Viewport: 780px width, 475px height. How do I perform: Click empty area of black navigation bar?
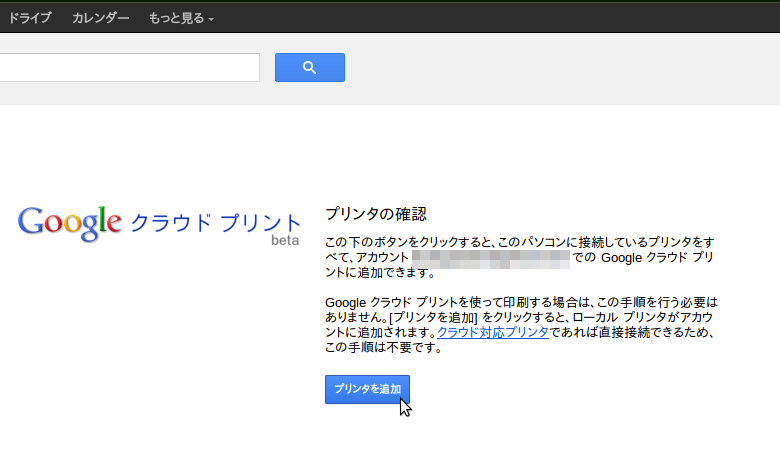pos(500,18)
